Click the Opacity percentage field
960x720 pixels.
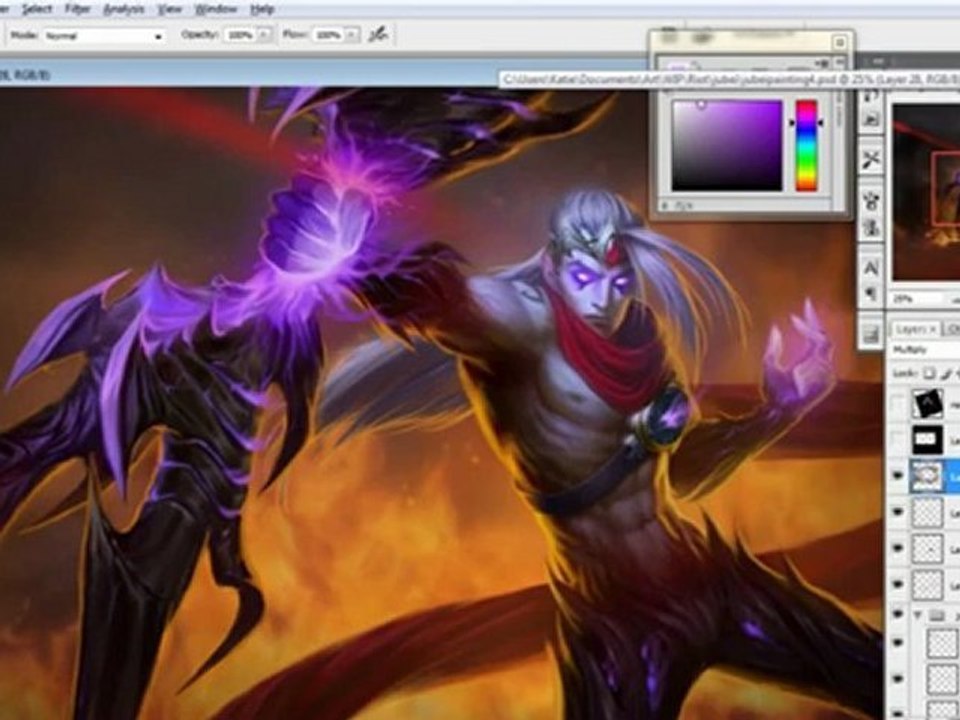pos(240,35)
